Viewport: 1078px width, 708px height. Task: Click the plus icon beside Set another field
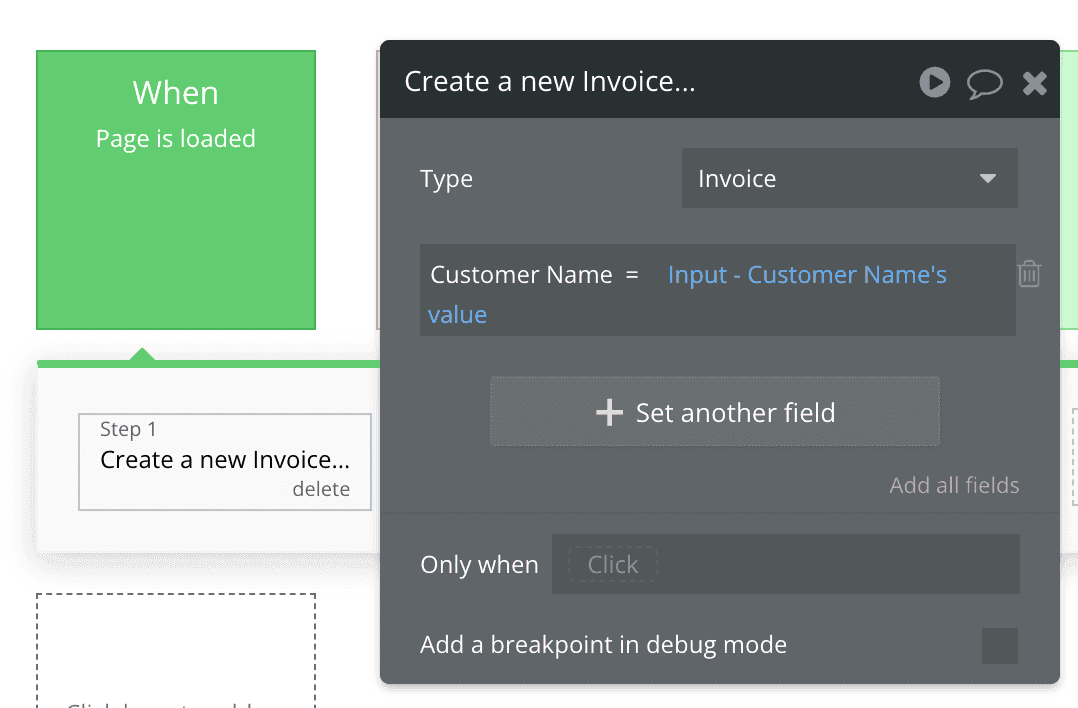coord(609,412)
